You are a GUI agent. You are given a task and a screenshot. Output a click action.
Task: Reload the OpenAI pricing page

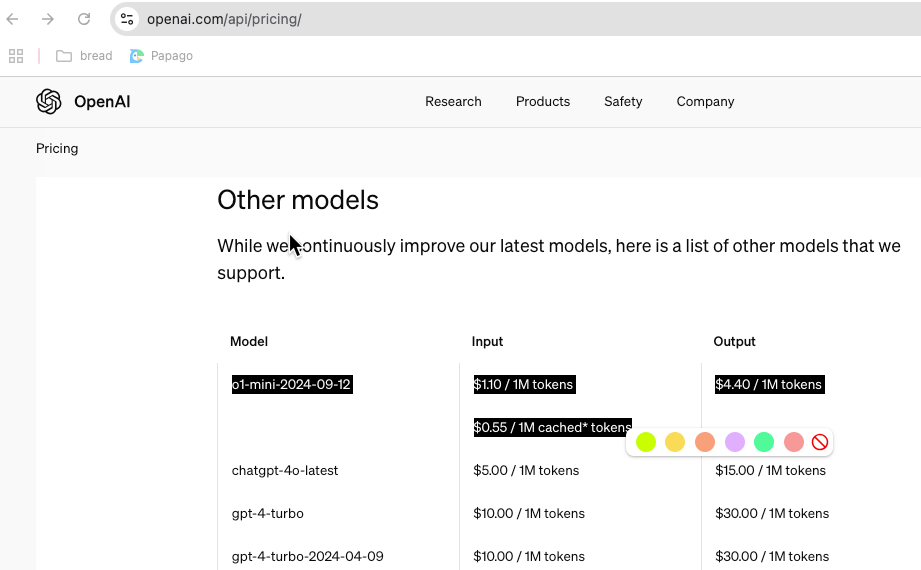[84, 19]
